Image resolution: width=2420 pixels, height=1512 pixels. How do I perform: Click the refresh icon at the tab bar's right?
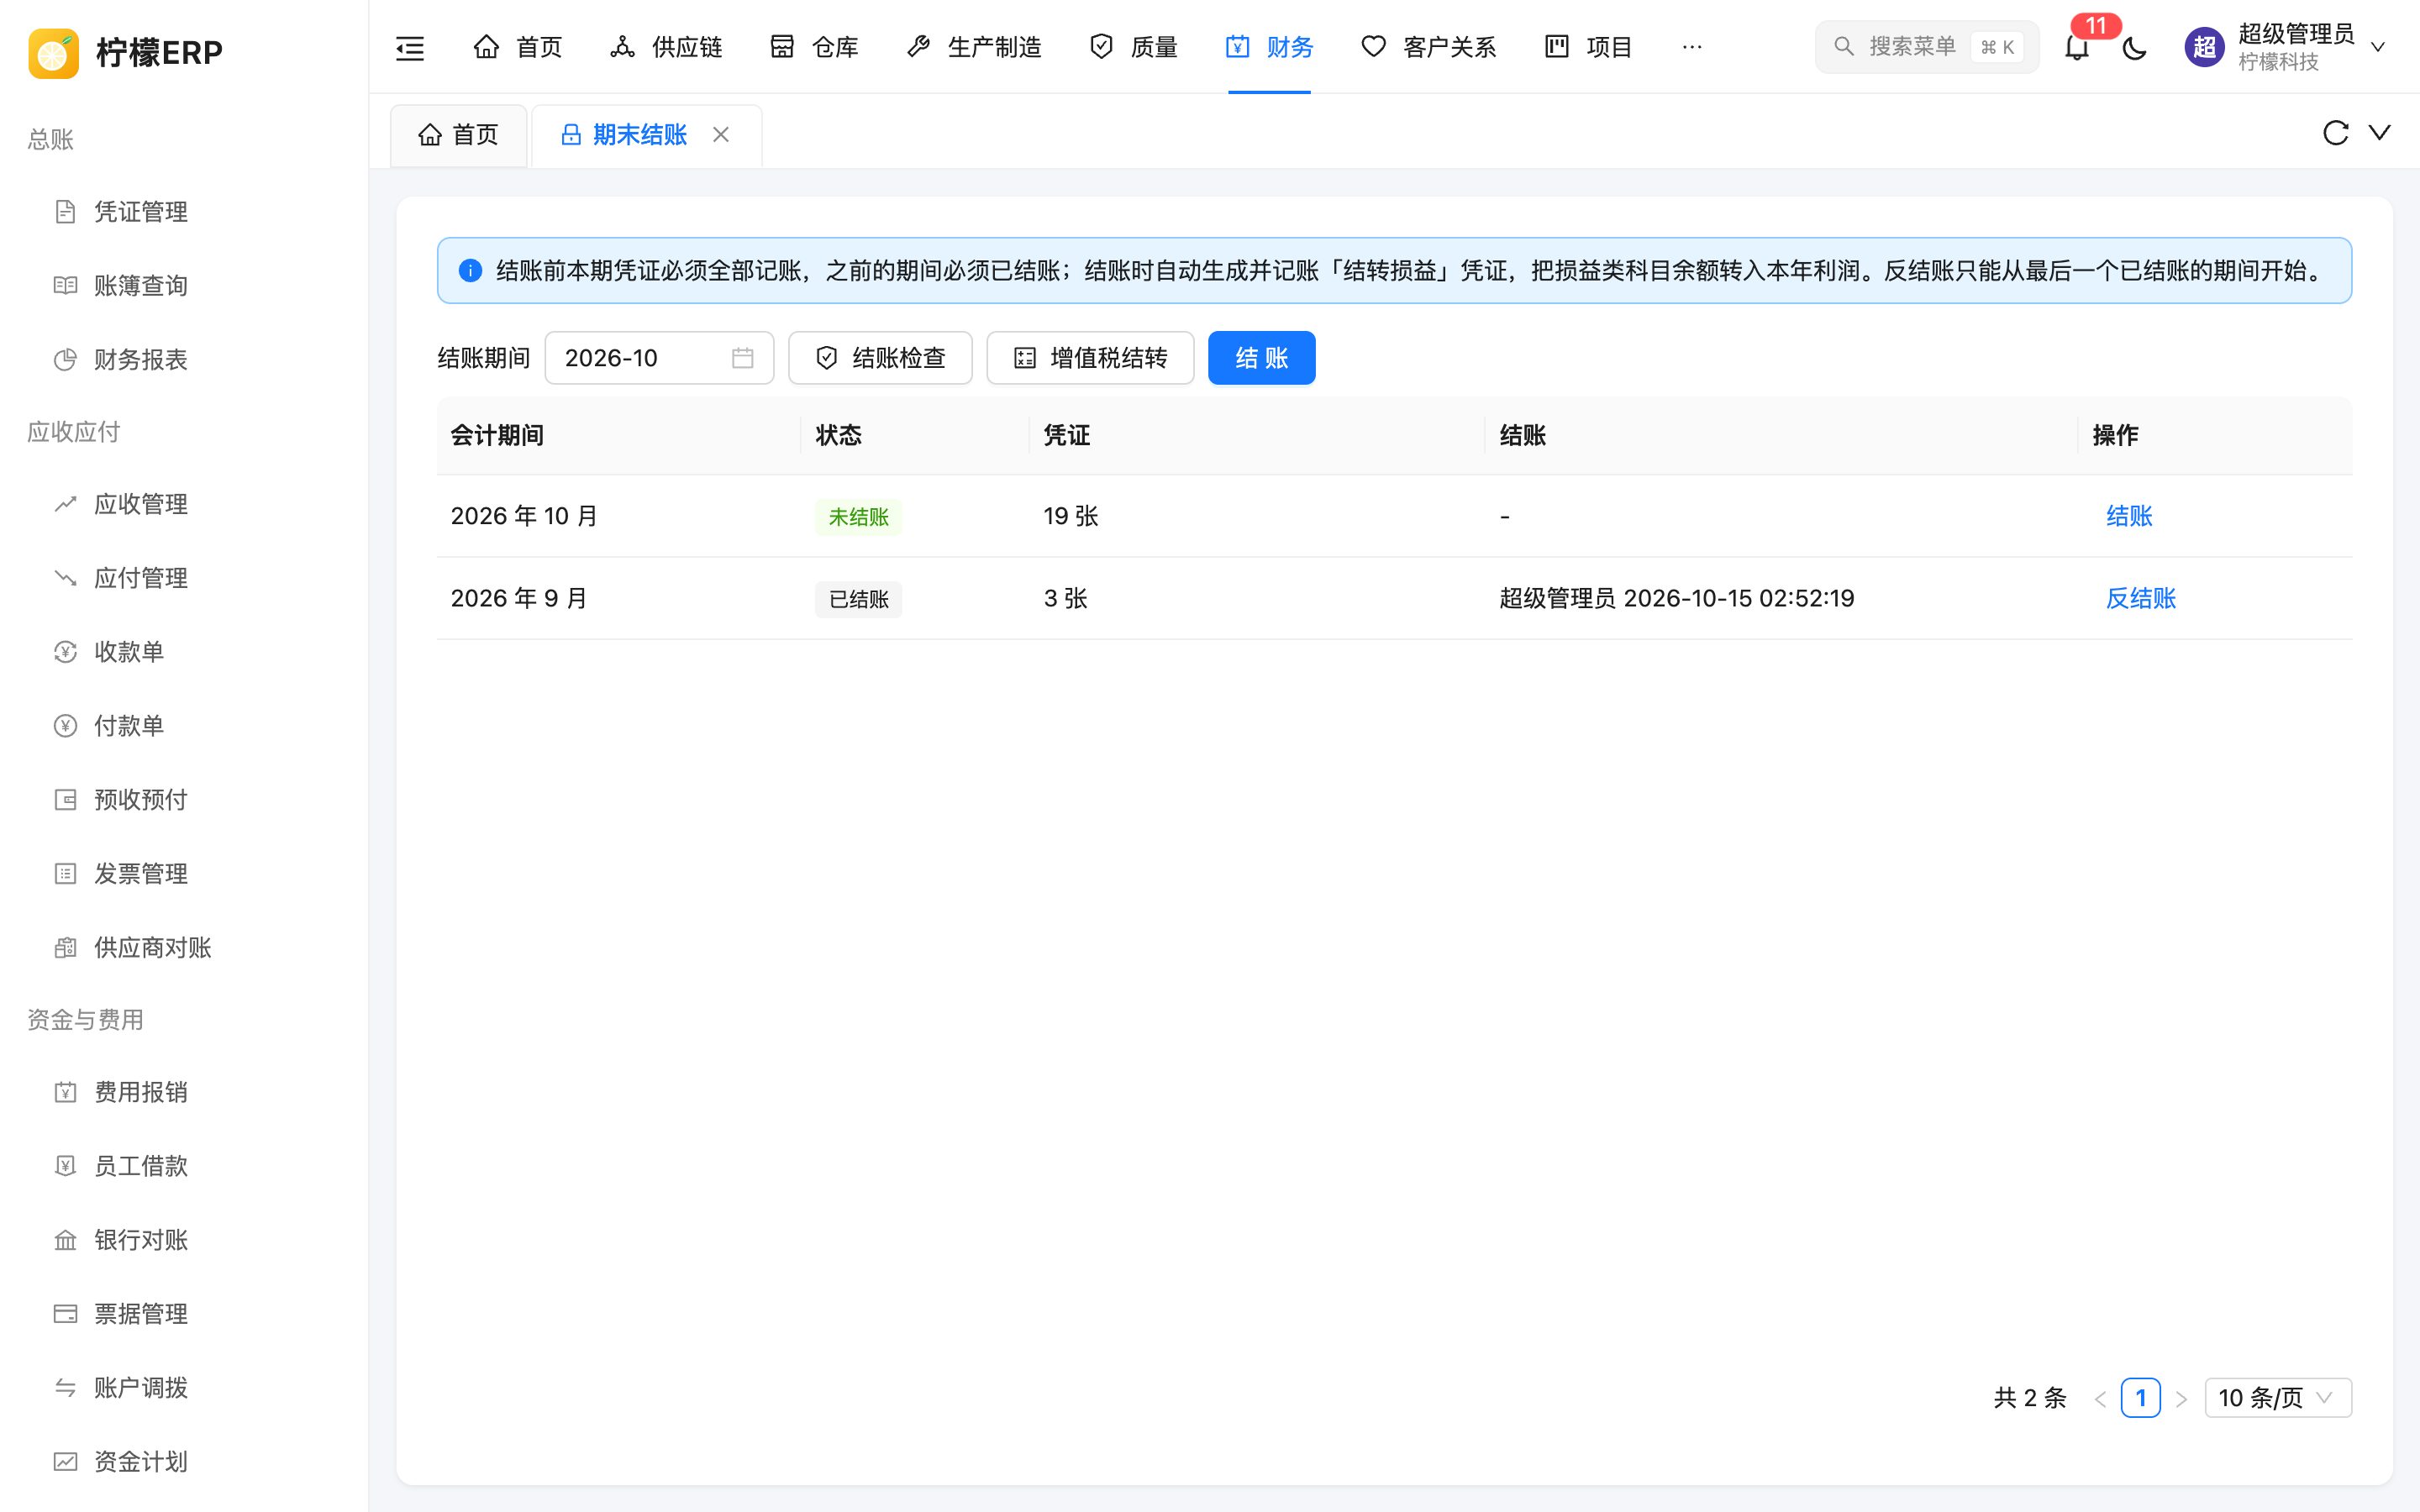tap(2335, 133)
